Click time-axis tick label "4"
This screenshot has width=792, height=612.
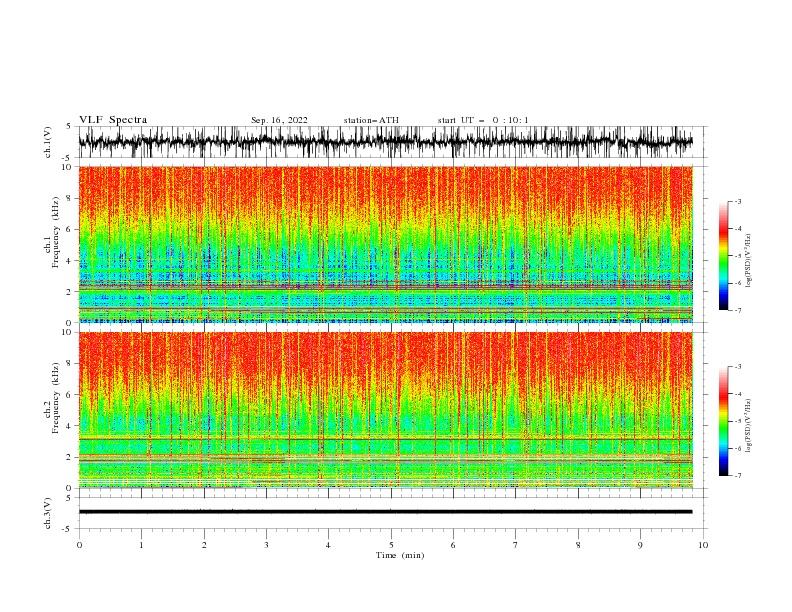(x=329, y=545)
